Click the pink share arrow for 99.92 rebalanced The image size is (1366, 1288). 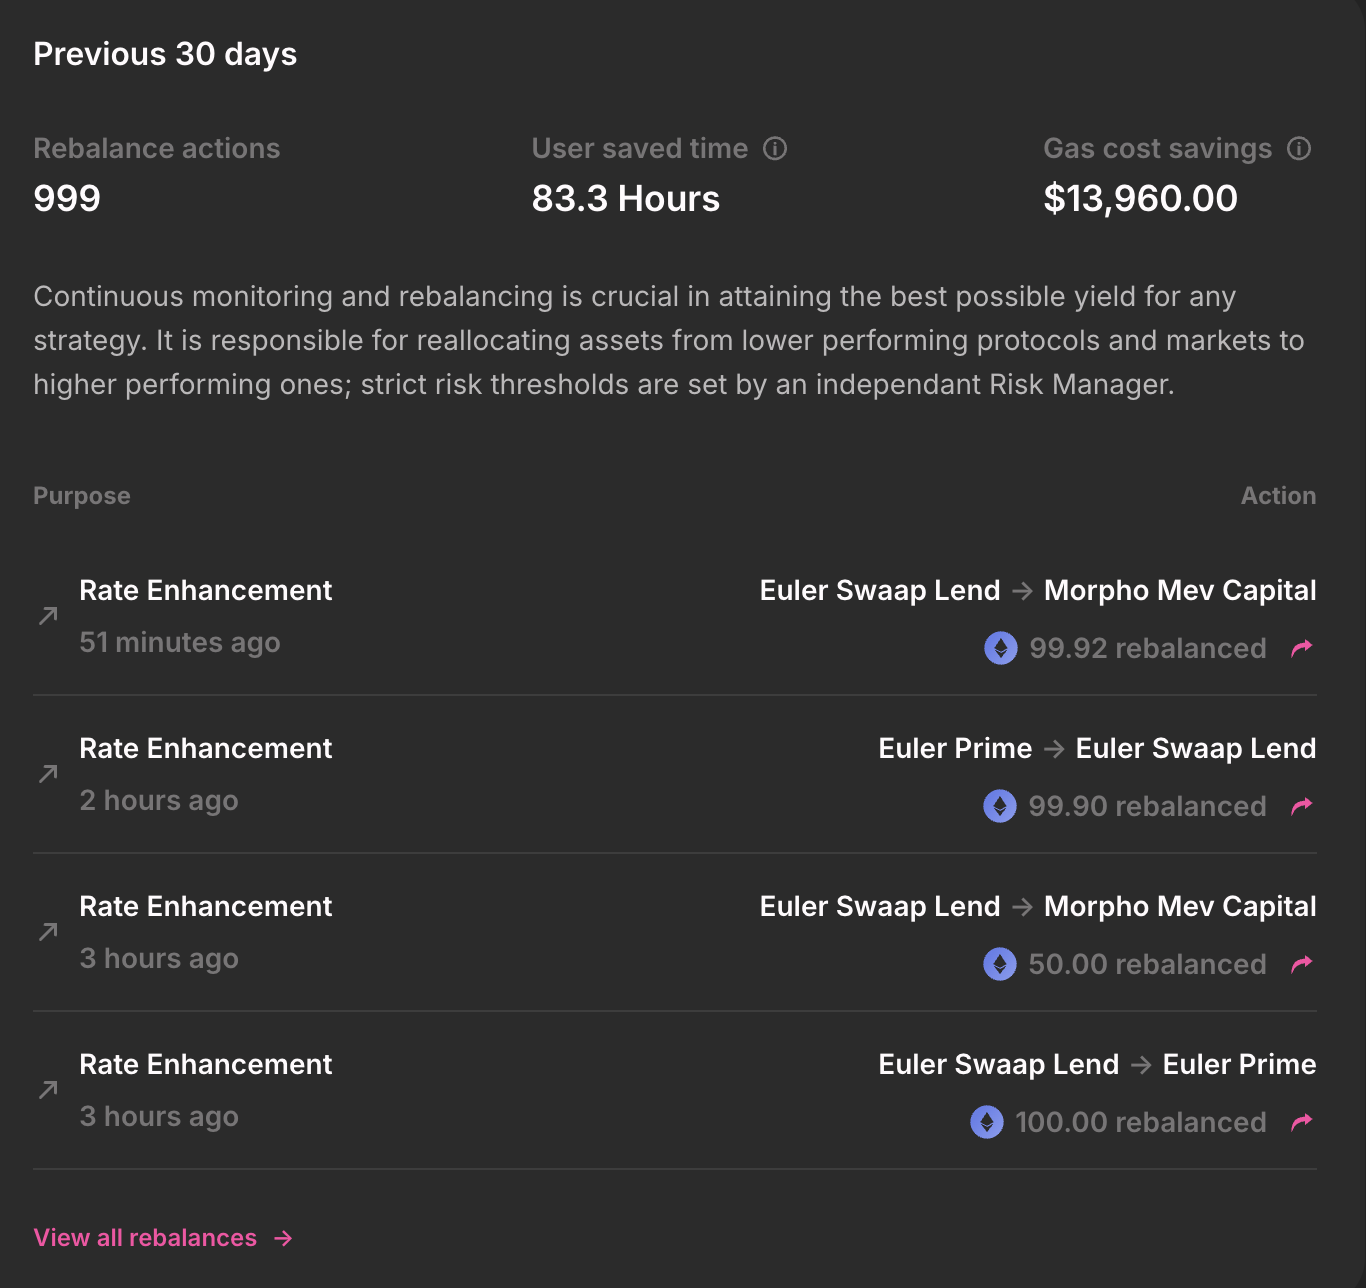click(x=1301, y=648)
